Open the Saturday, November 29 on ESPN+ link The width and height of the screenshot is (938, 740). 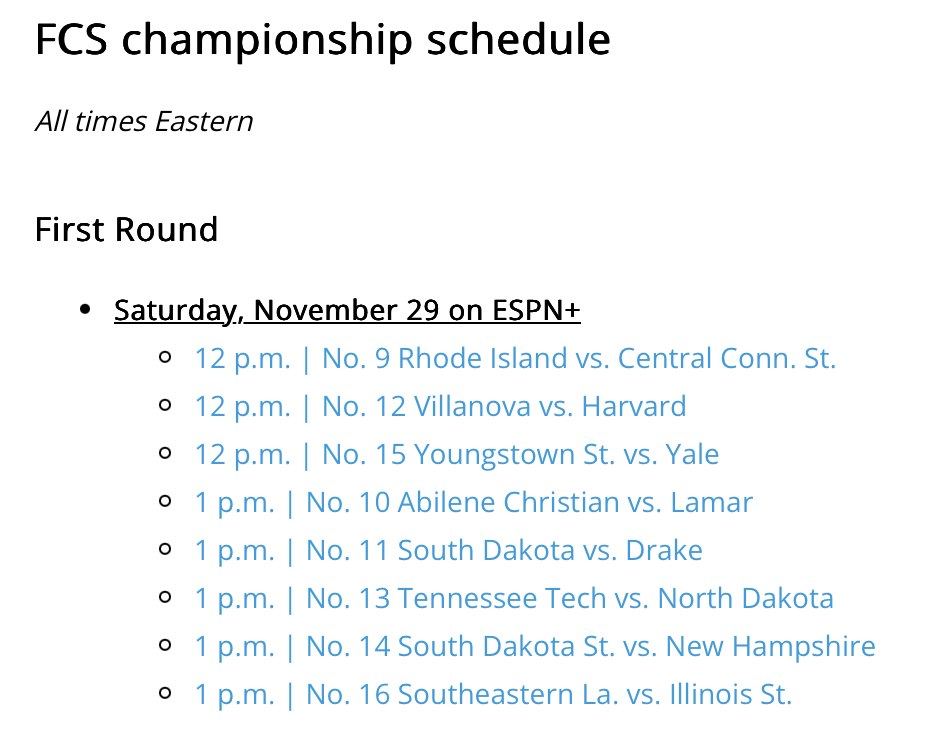coord(347,310)
